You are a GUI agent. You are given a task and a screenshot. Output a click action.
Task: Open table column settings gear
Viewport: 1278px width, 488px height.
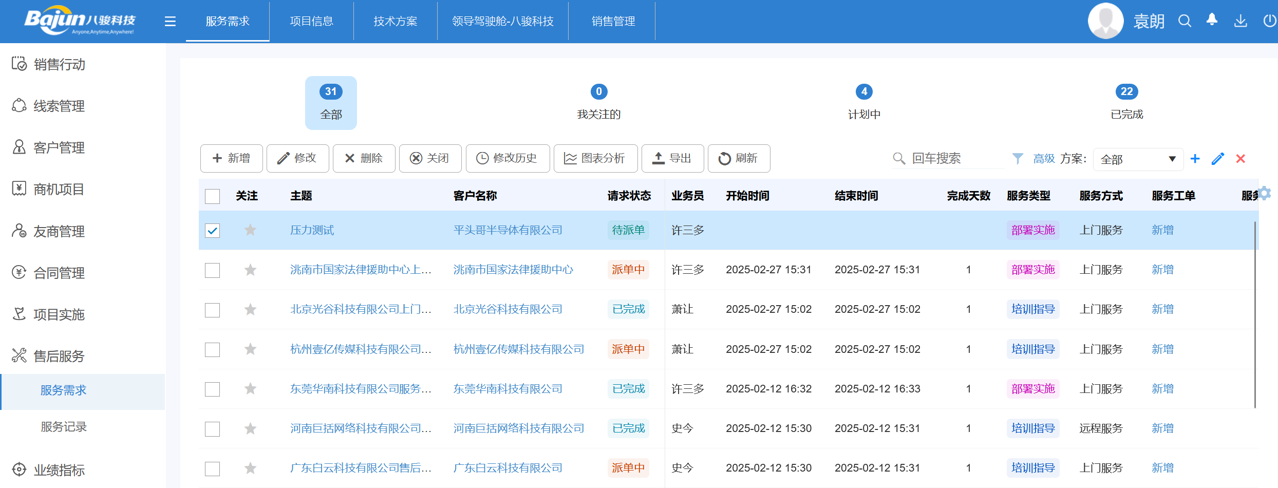pyautogui.click(x=1265, y=194)
